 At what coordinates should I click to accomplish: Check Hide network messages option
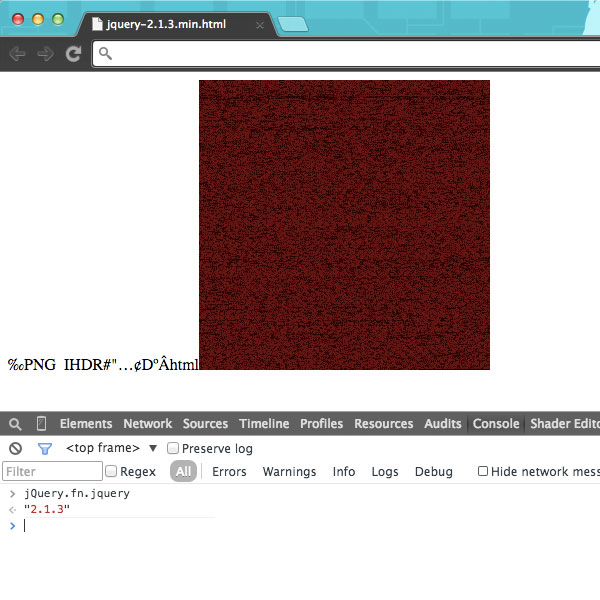pyautogui.click(x=484, y=472)
